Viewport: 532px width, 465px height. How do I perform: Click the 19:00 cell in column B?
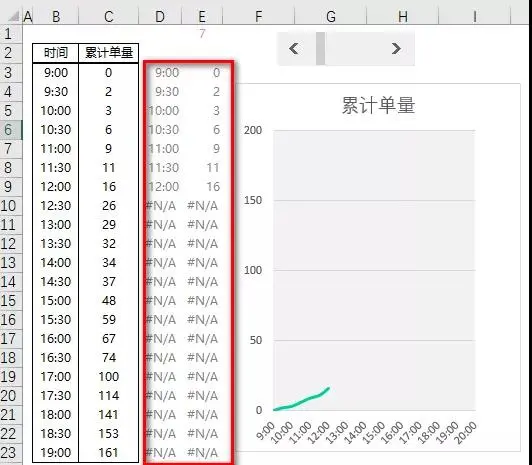[56, 452]
